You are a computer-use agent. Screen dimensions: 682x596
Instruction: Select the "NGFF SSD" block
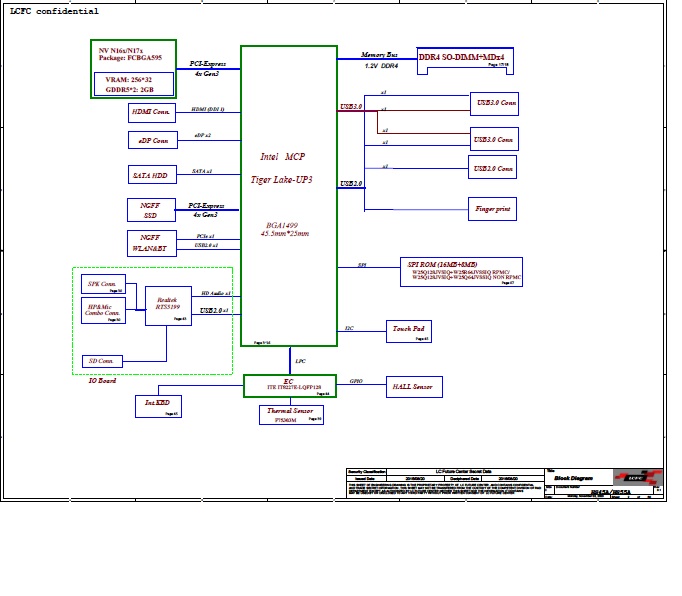[x=151, y=210]
